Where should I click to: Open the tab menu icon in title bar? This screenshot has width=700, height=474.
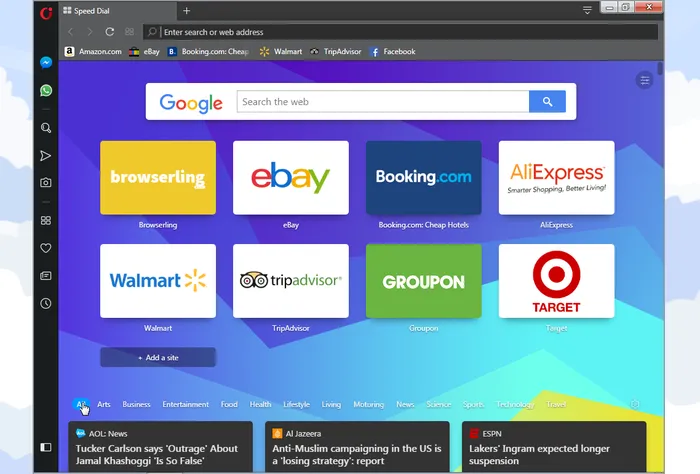tap(587, 10)
